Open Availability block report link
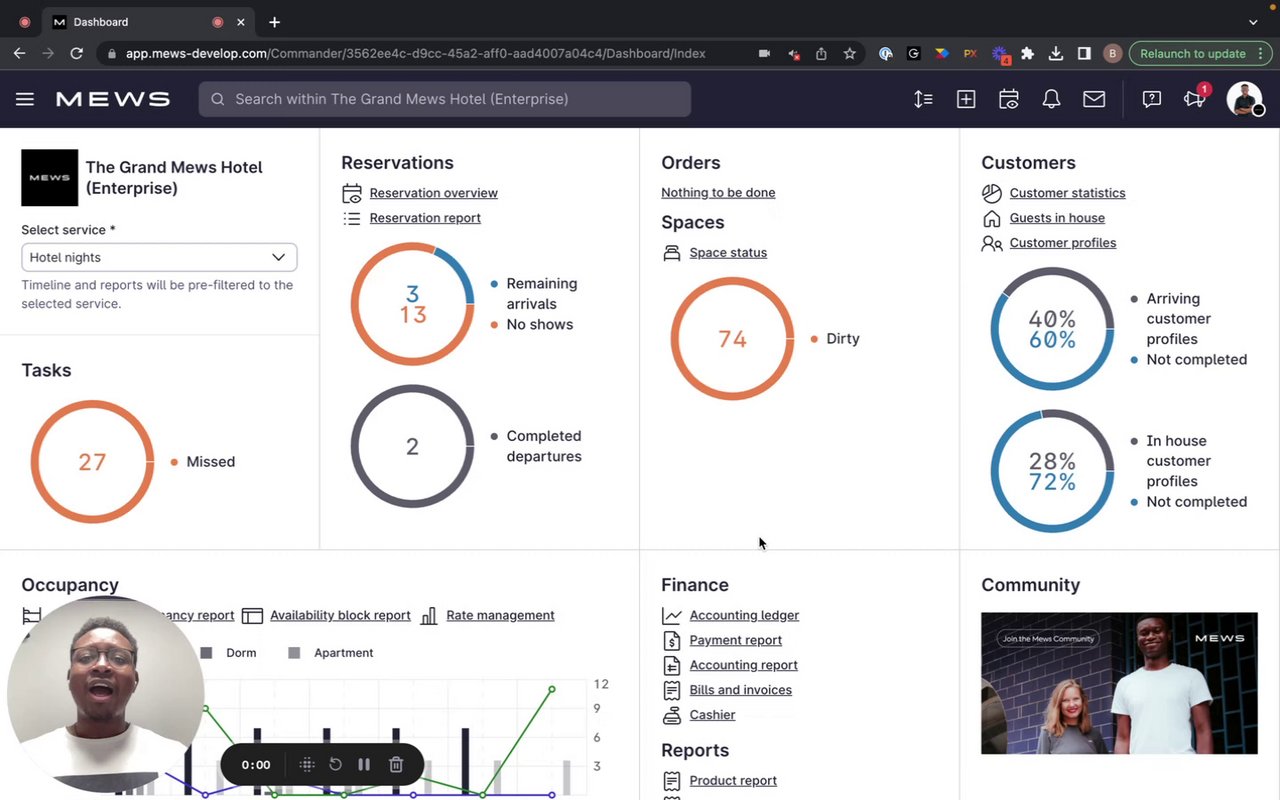Viewport: 1280px width, 800px height. click(340, 615)
